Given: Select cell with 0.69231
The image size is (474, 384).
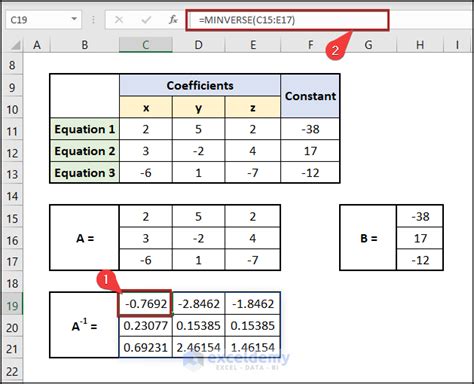Looking at the screenshot, I should coord(146,347).
